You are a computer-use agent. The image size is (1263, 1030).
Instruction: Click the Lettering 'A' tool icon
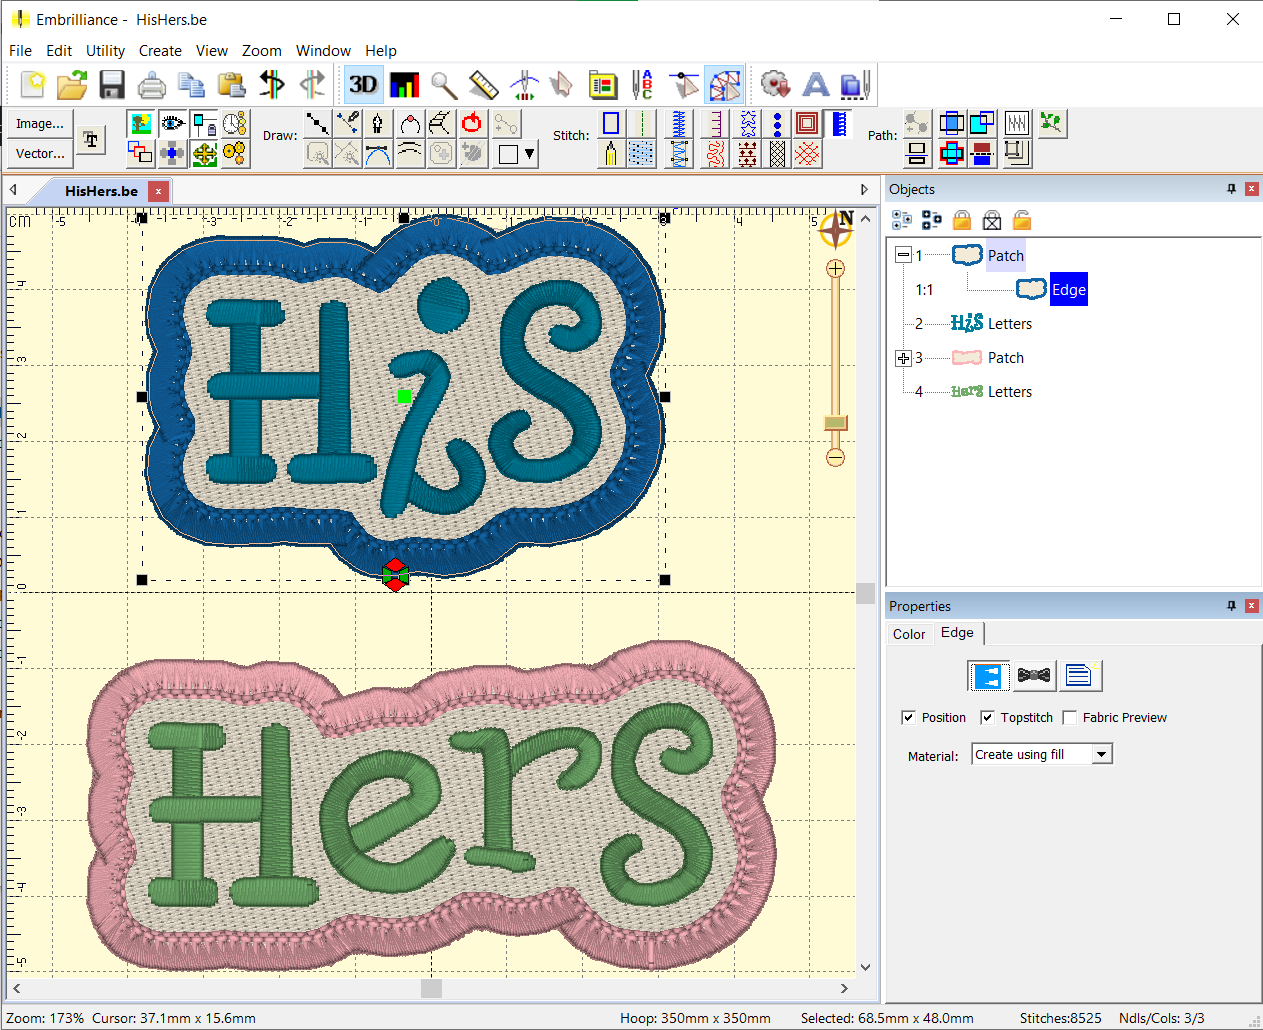(x=816, y=85)
